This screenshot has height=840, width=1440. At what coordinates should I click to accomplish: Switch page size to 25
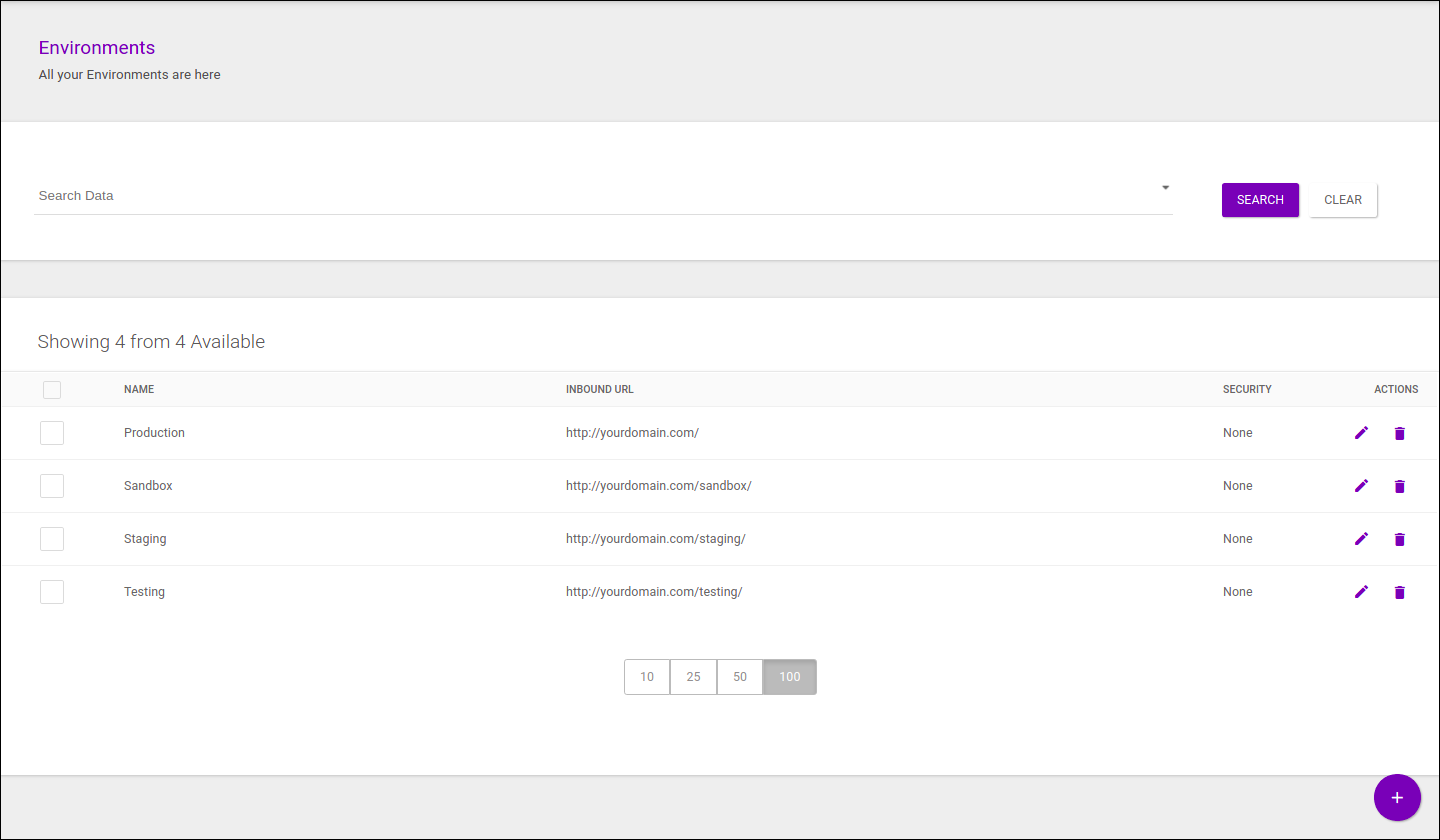pyautogui.click(x=693, y=677)
